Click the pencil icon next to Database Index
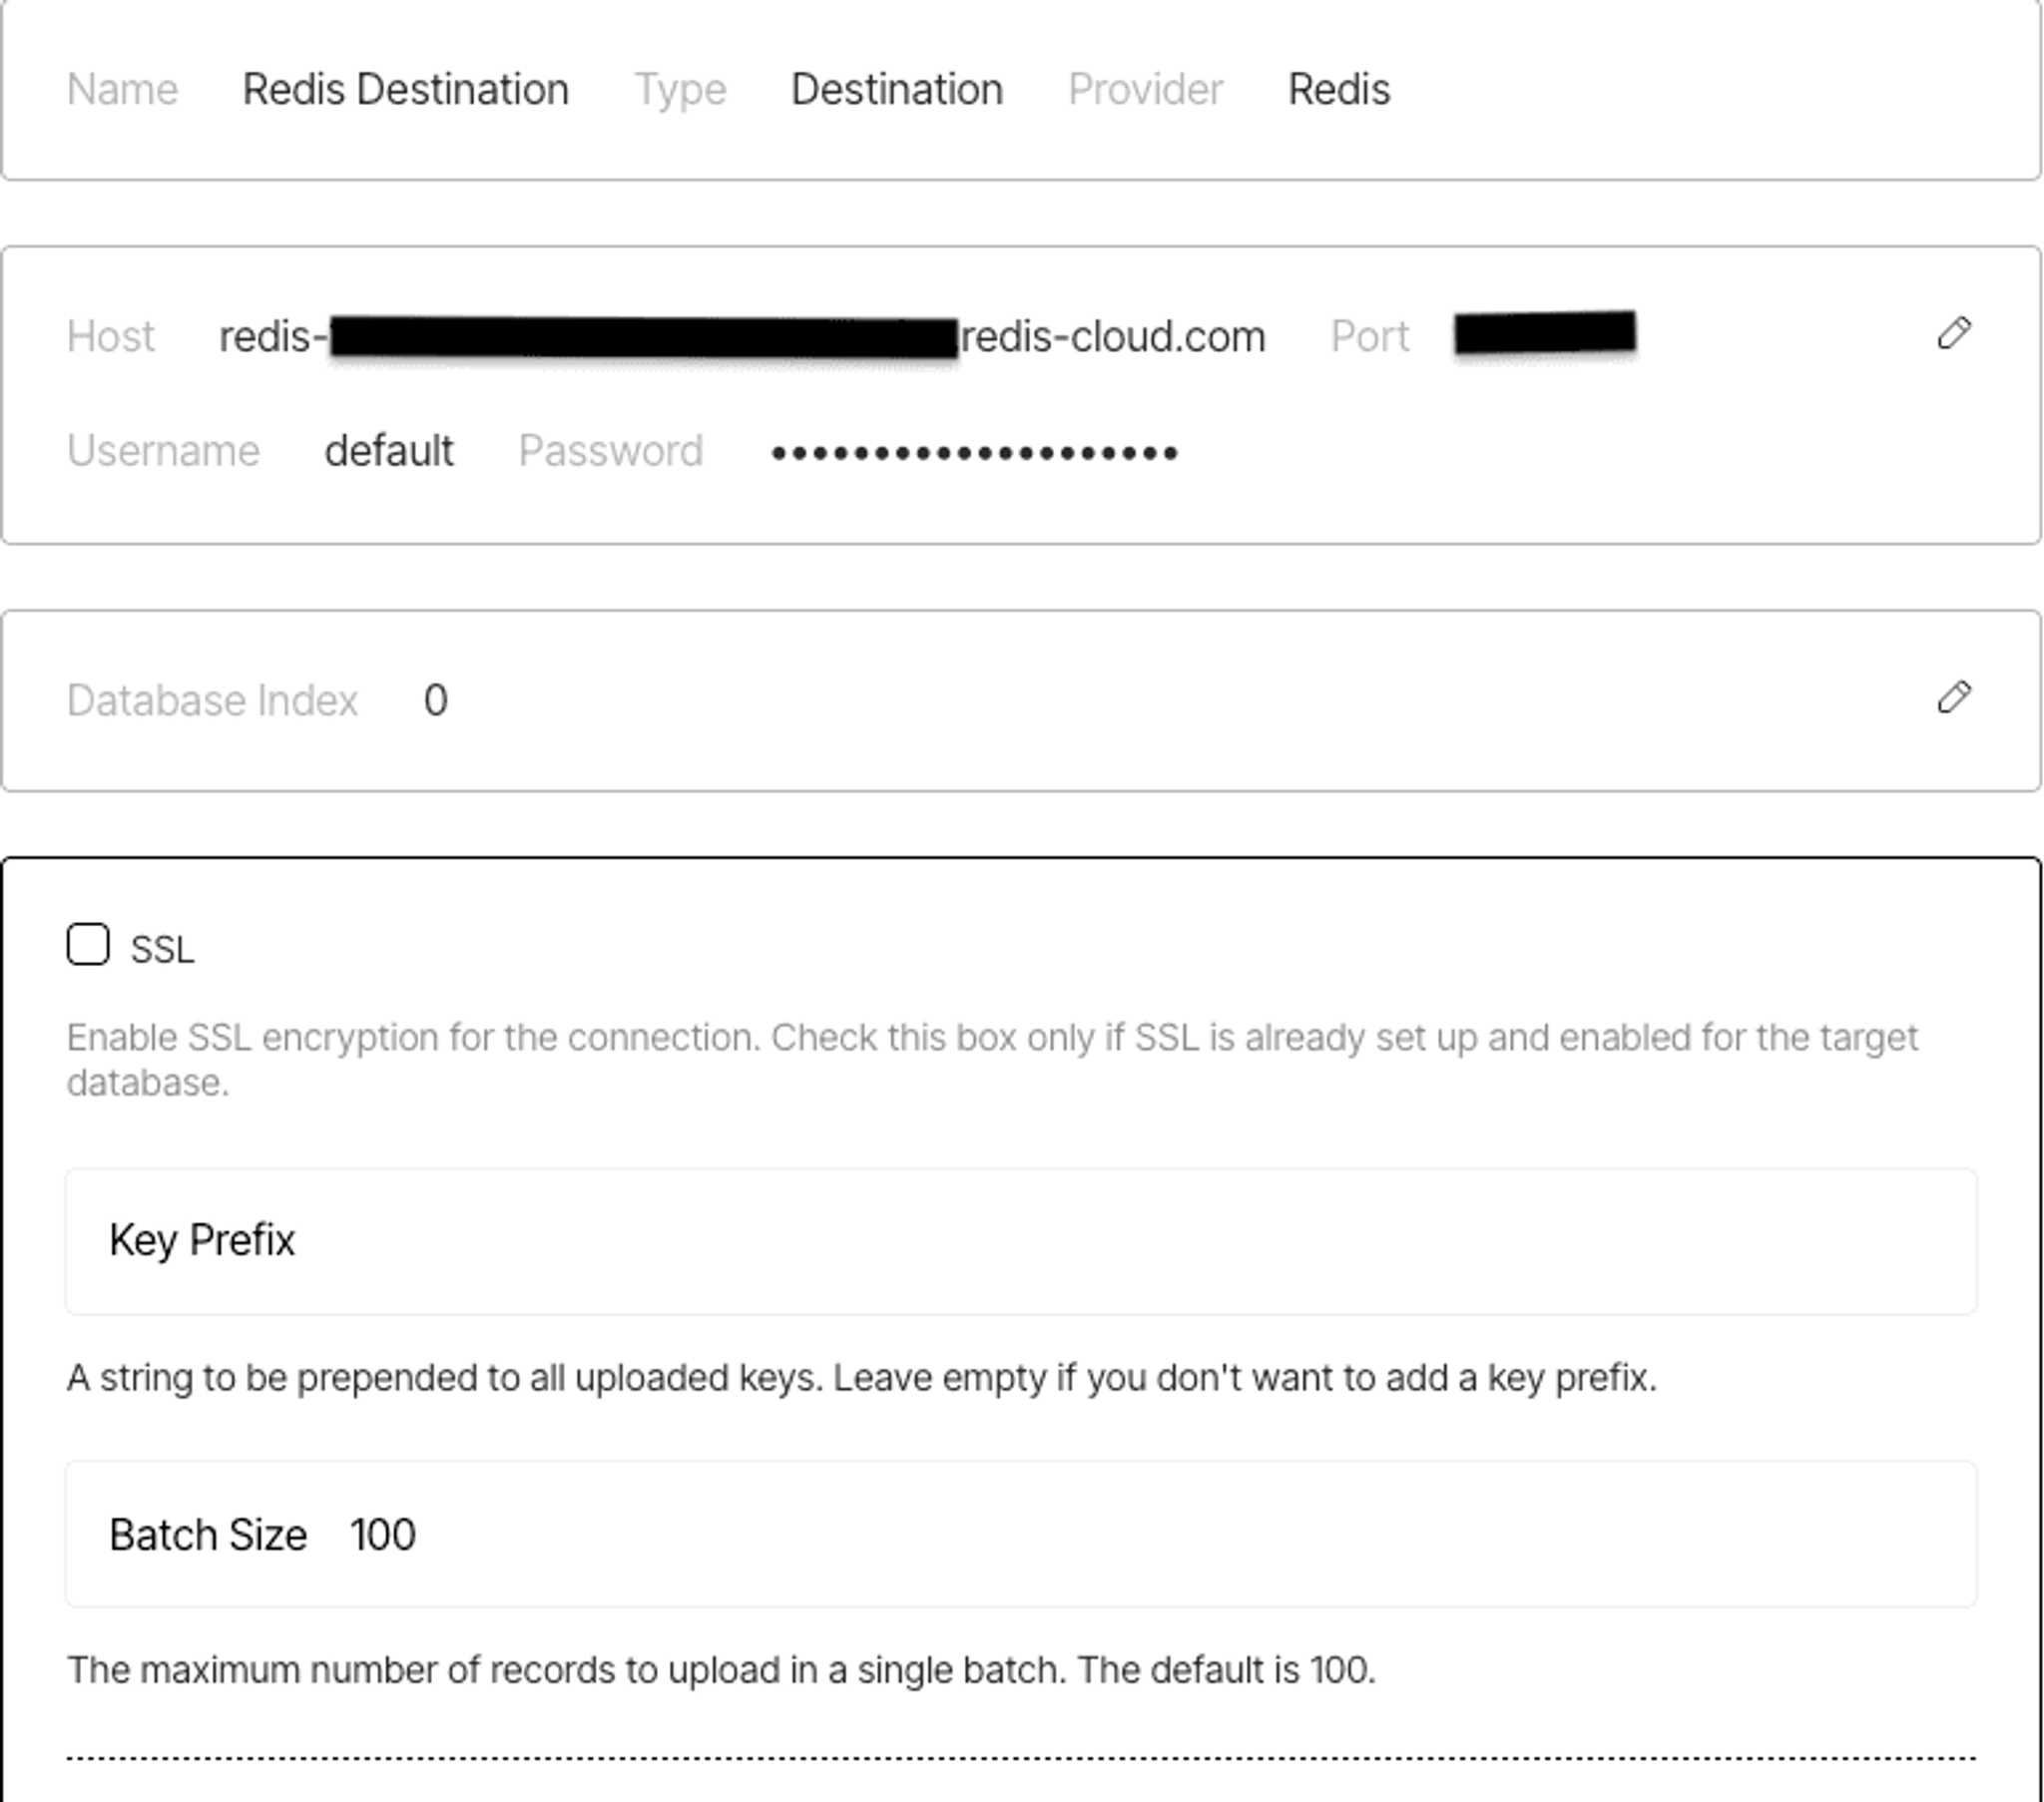The width and height of the screenshot is (2044, 1802). [x=1953, y=698]
